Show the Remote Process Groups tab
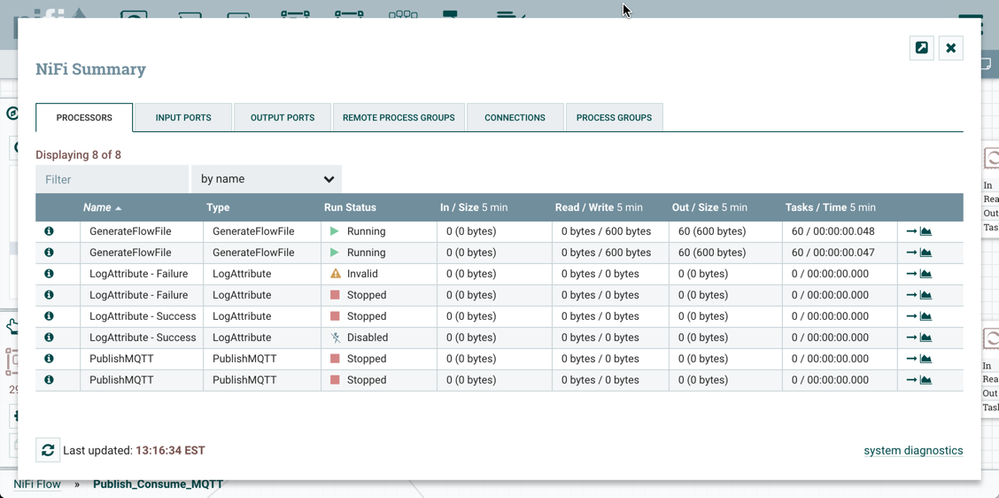 (x=398, y=117)
